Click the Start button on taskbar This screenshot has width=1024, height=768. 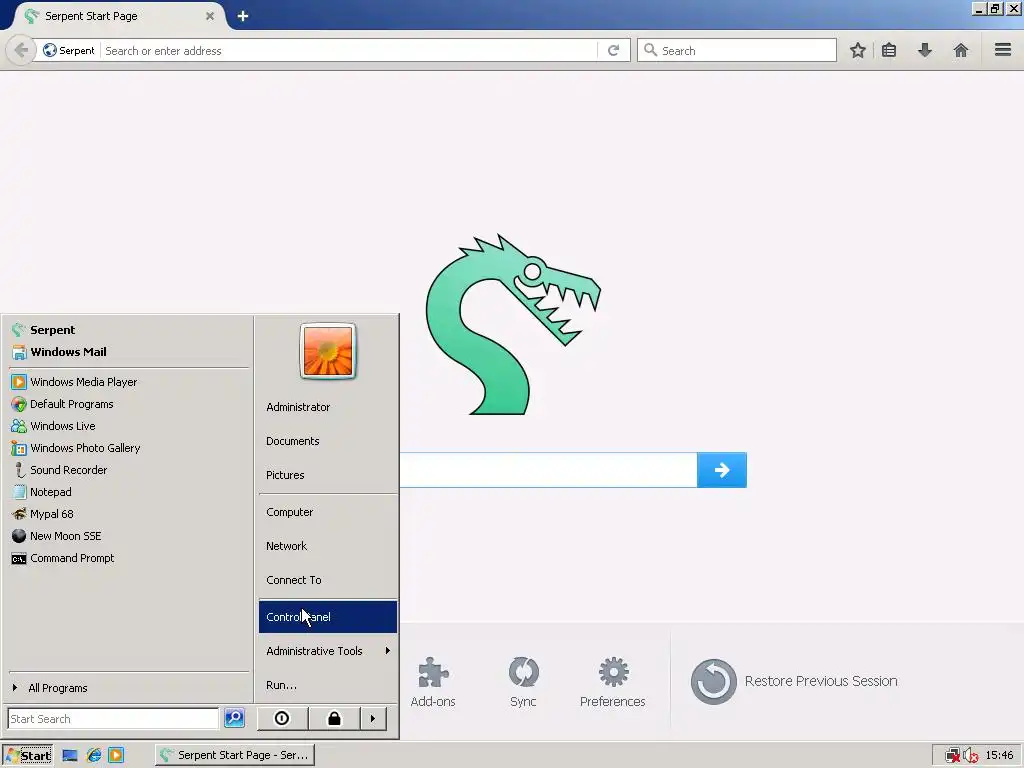(27, 755)
